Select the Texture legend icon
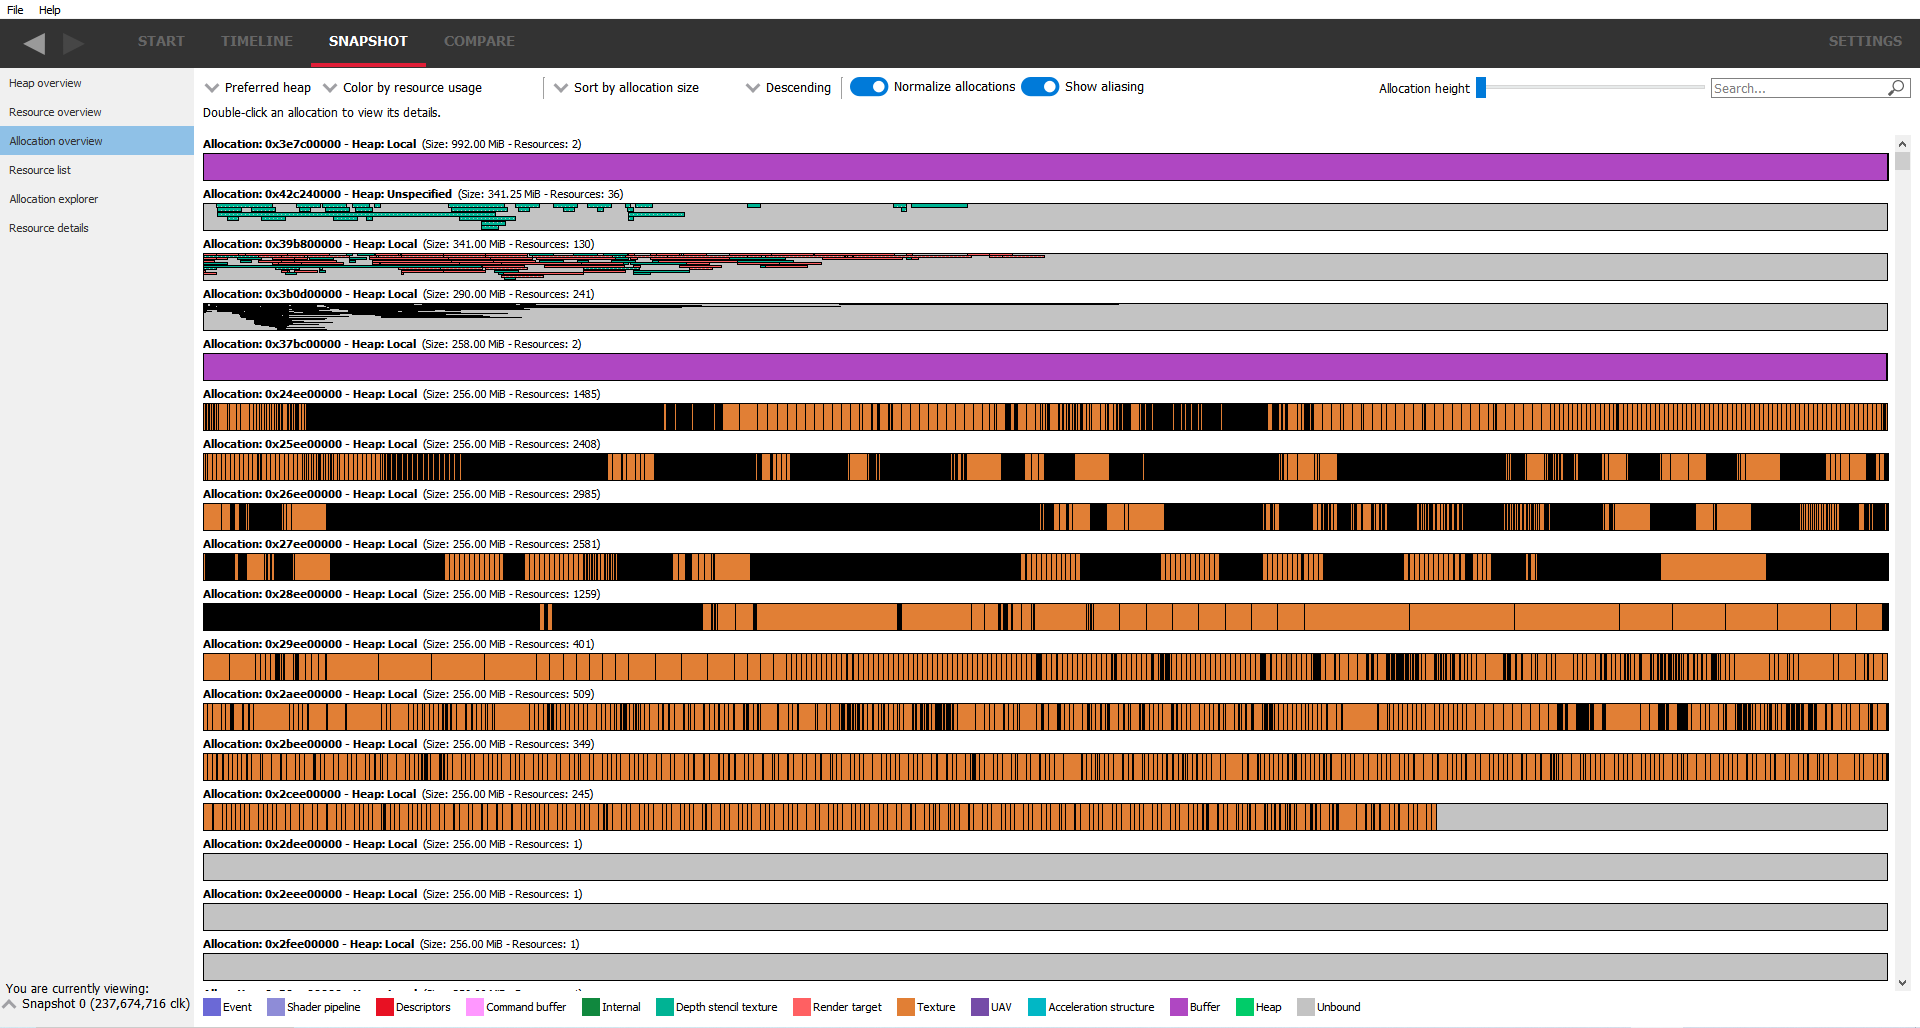 [x=906, y=1007]
